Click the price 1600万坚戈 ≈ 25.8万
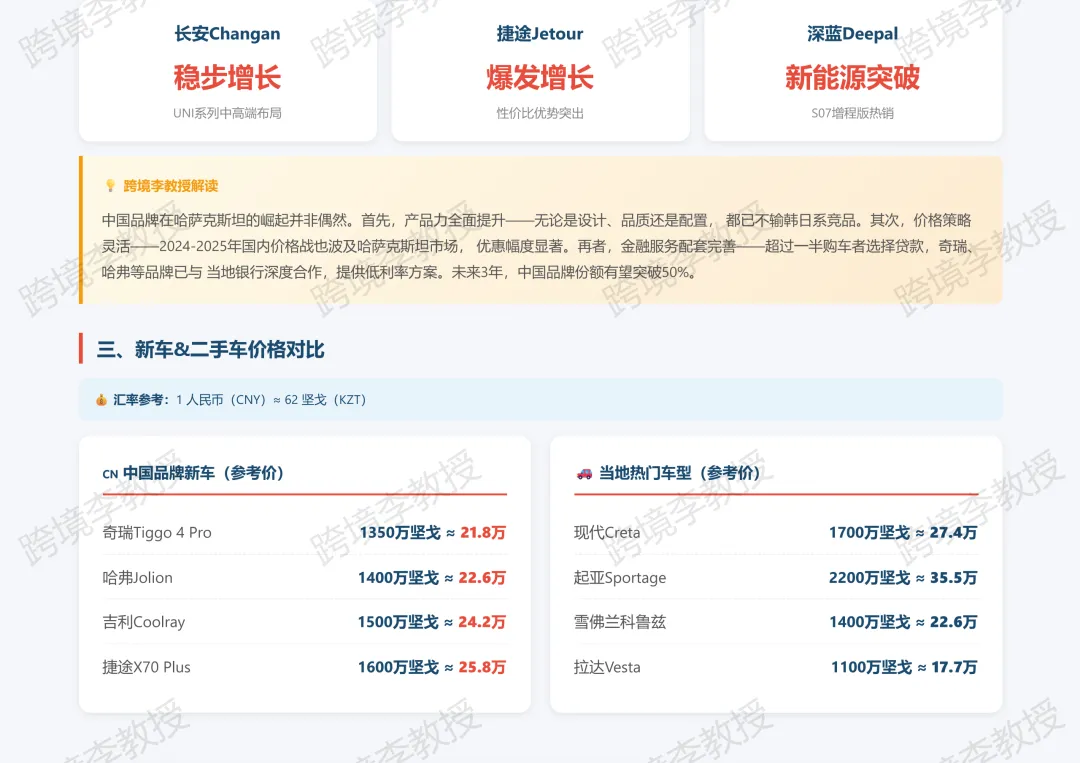 432,667
